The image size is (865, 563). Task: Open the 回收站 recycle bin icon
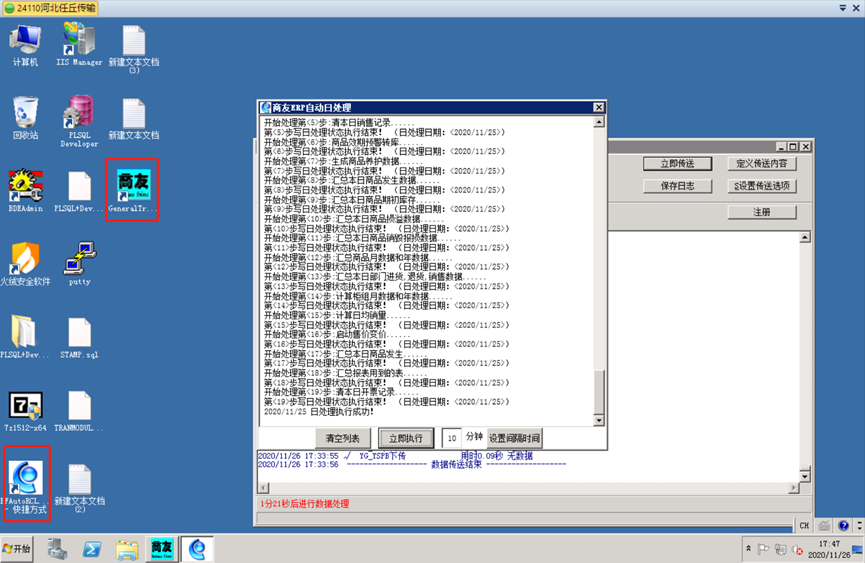pos(25,118)
